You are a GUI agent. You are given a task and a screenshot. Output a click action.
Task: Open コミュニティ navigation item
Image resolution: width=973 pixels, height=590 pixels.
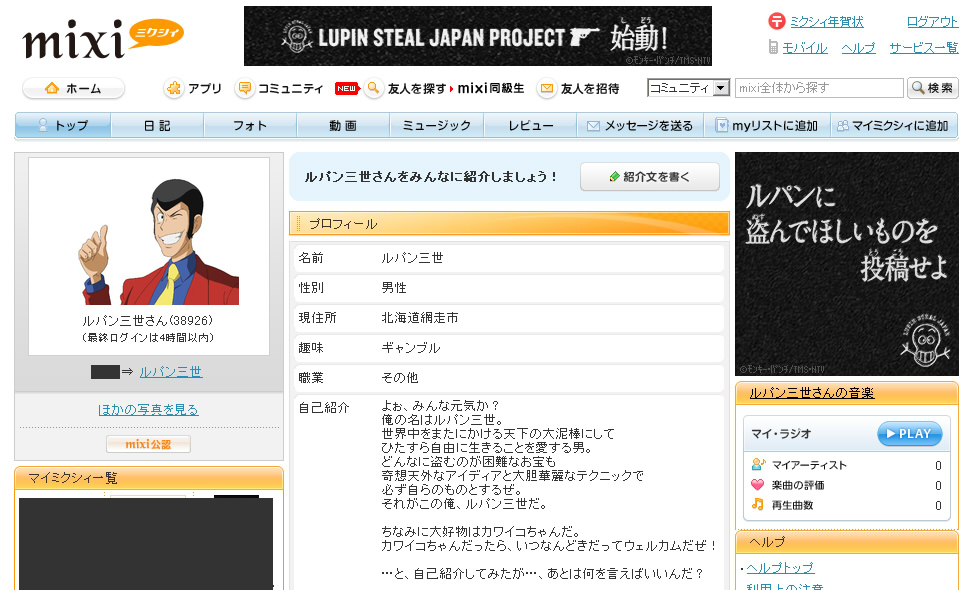pyautogui.click(x=290, y=89)
